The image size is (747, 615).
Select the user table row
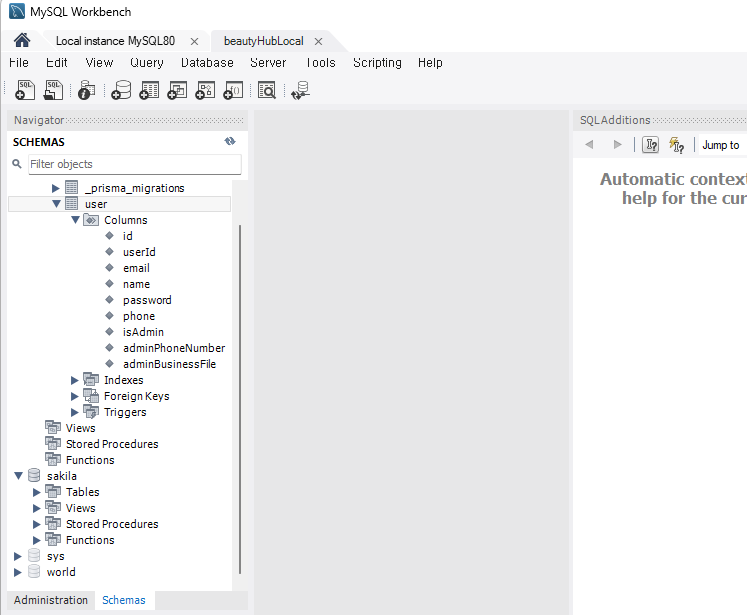(x=120, y=204)
